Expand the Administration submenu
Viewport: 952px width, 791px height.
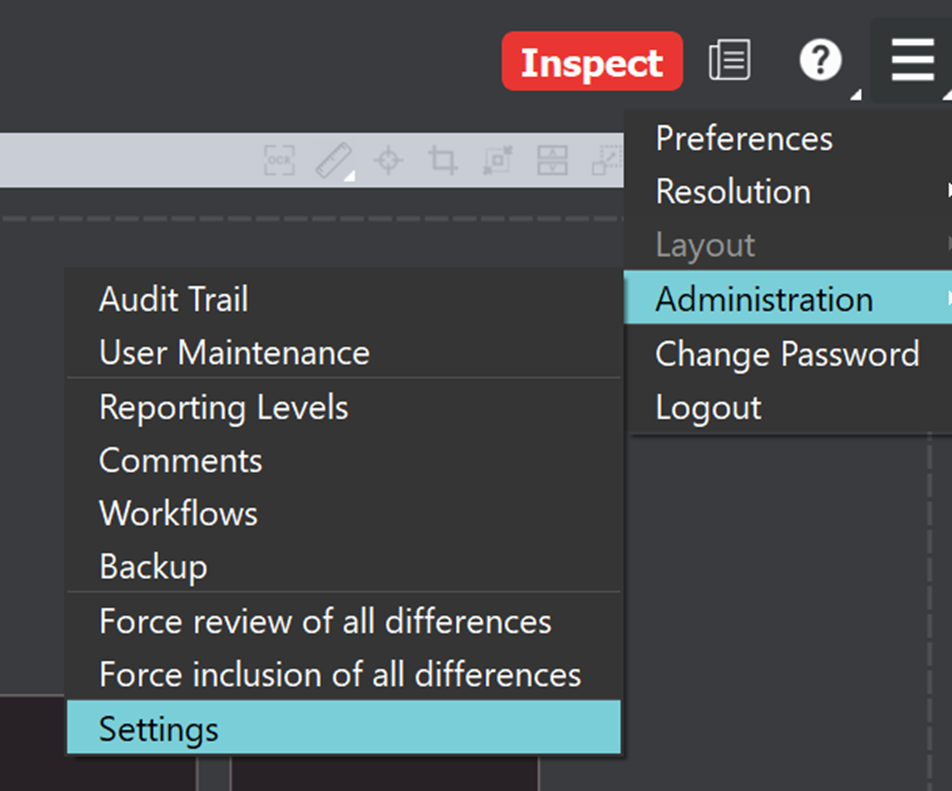point(764,299)
